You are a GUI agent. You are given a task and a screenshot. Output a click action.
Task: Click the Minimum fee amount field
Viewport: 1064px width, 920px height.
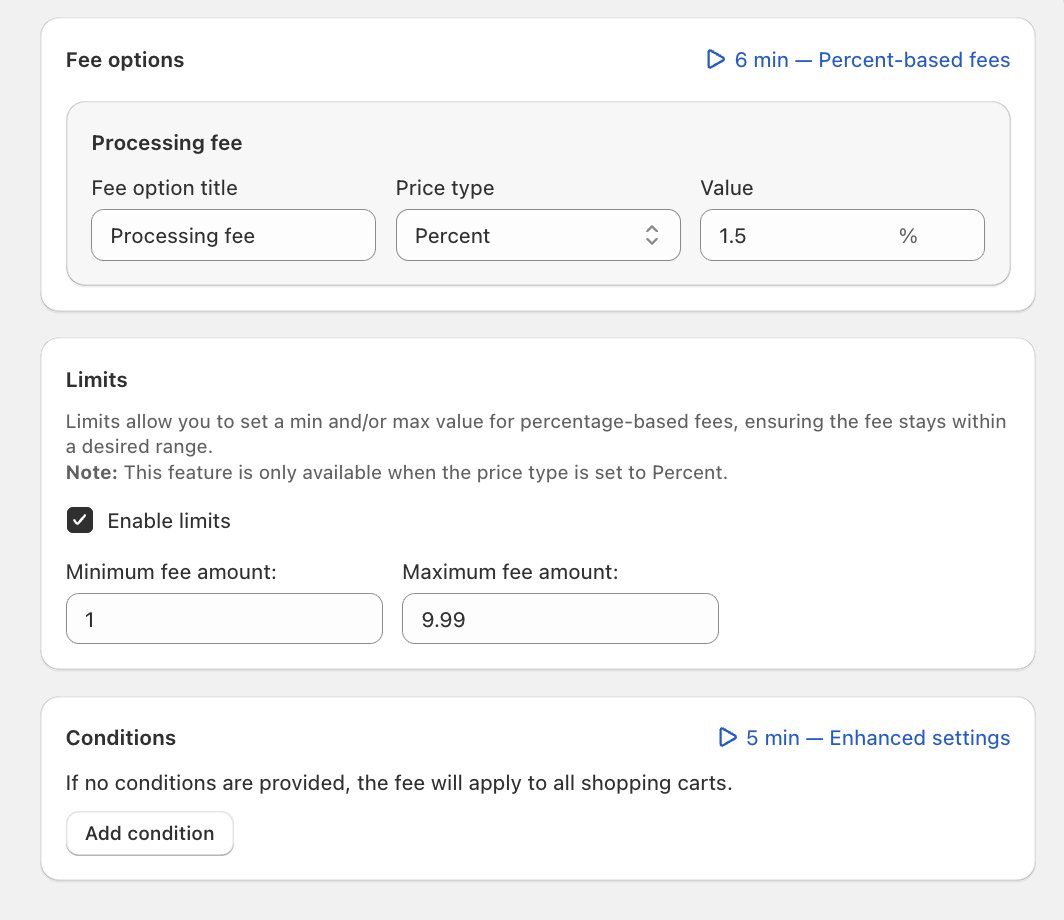pos(223,618)
